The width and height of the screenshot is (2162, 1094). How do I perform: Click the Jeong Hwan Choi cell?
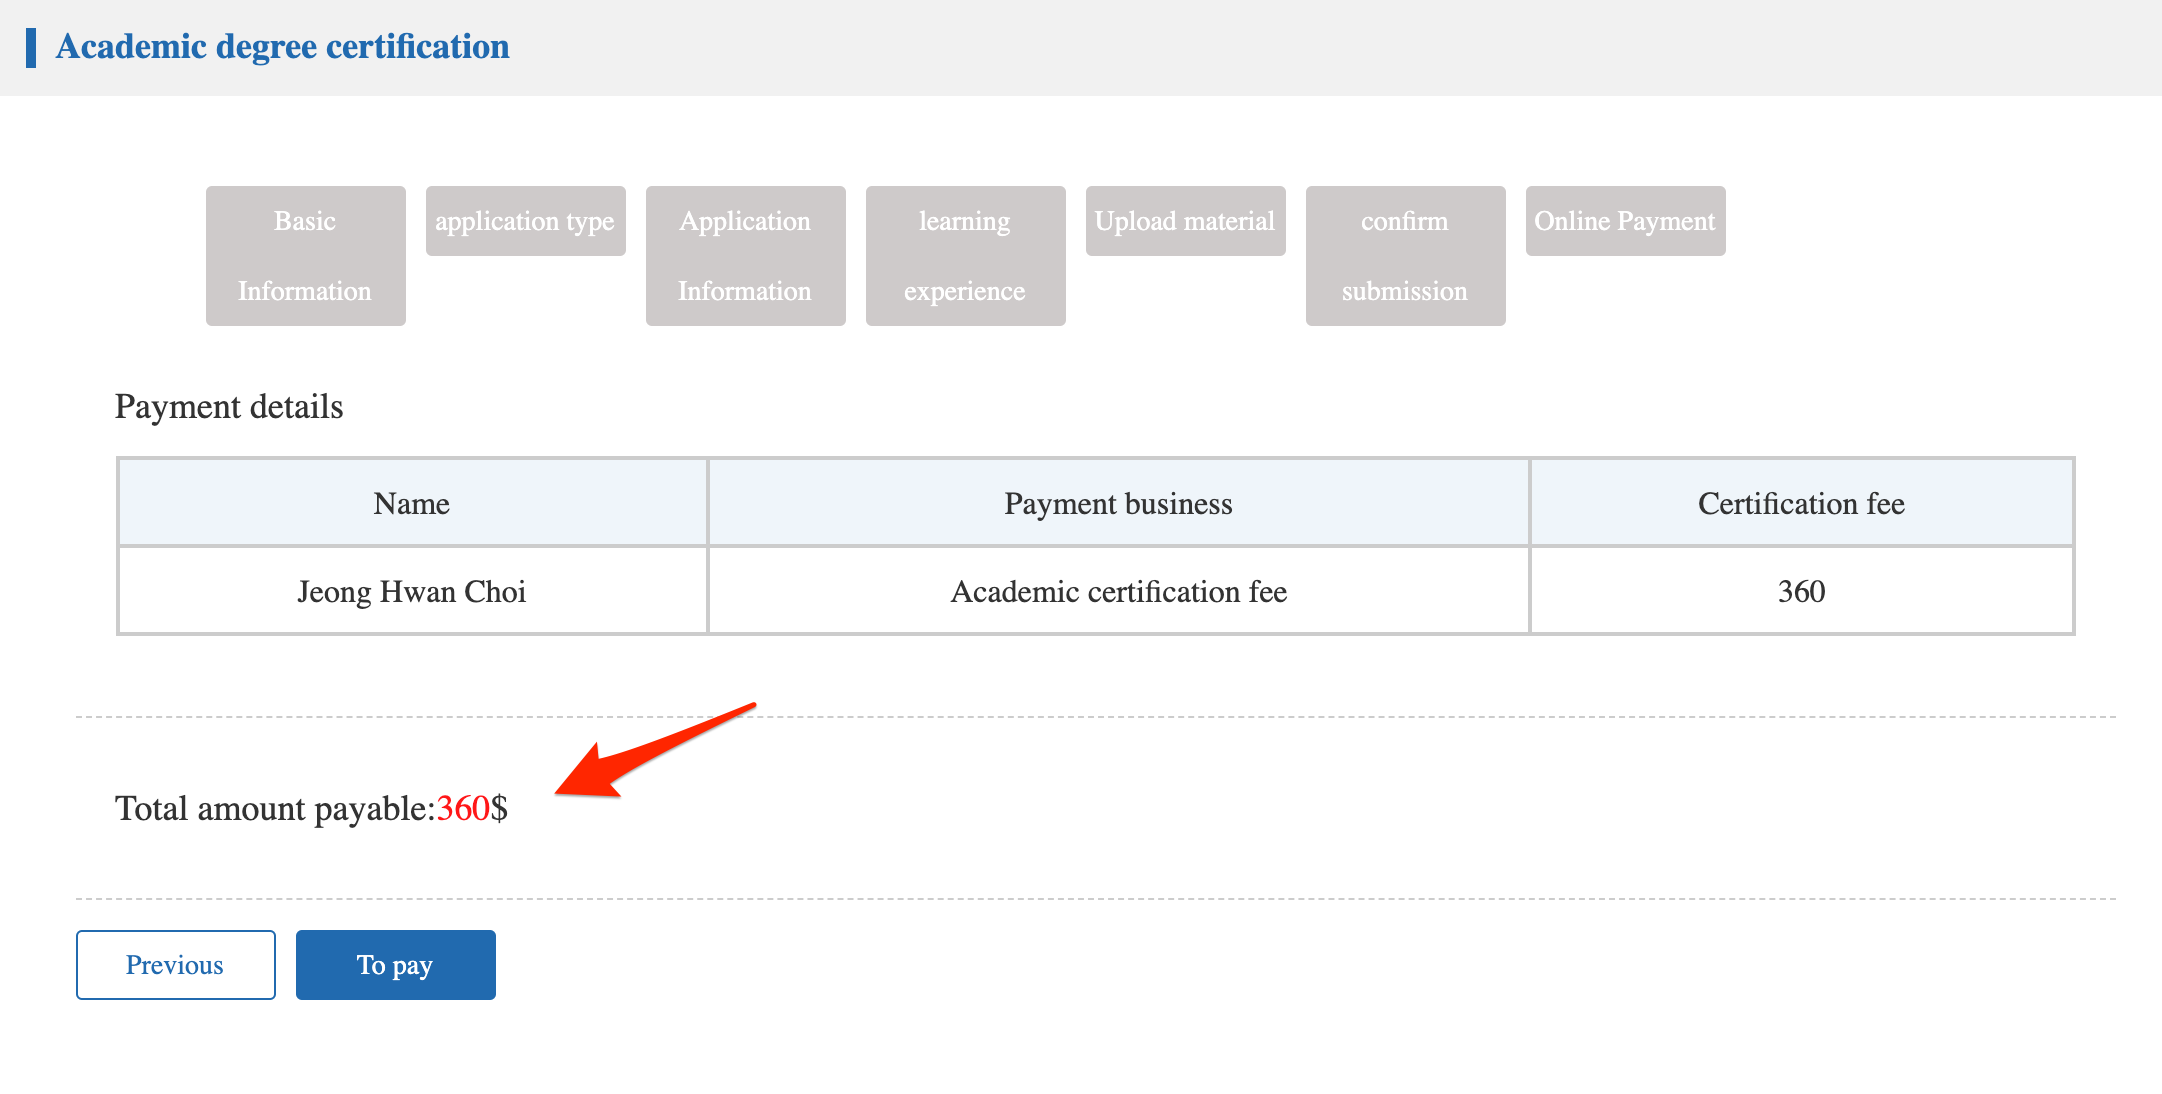412,591
